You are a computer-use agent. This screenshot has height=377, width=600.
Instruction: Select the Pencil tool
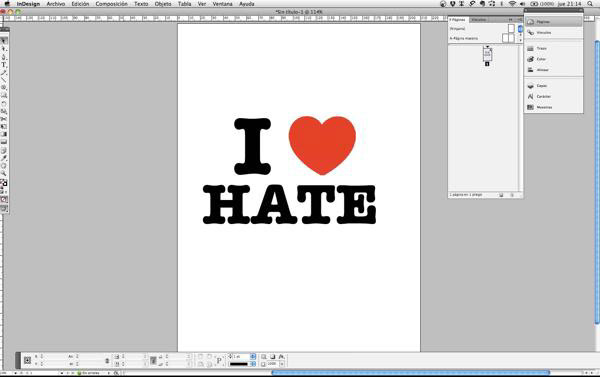pos(4,72)
